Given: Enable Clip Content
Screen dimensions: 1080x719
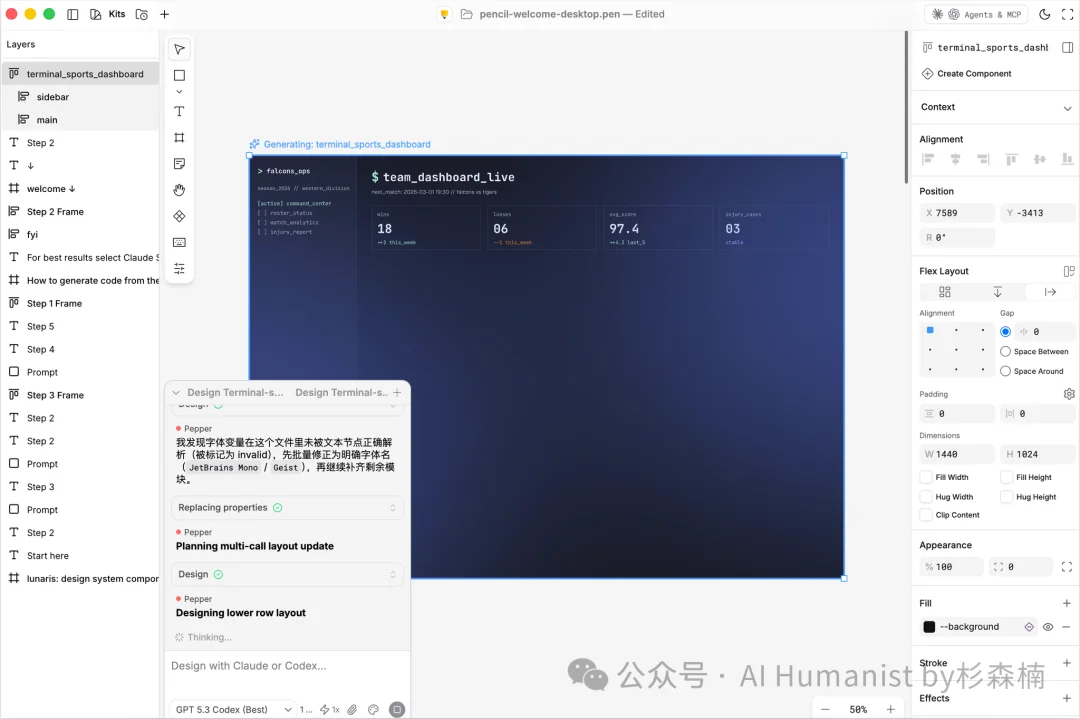Looking at the screenshot, I should [927, 515].
